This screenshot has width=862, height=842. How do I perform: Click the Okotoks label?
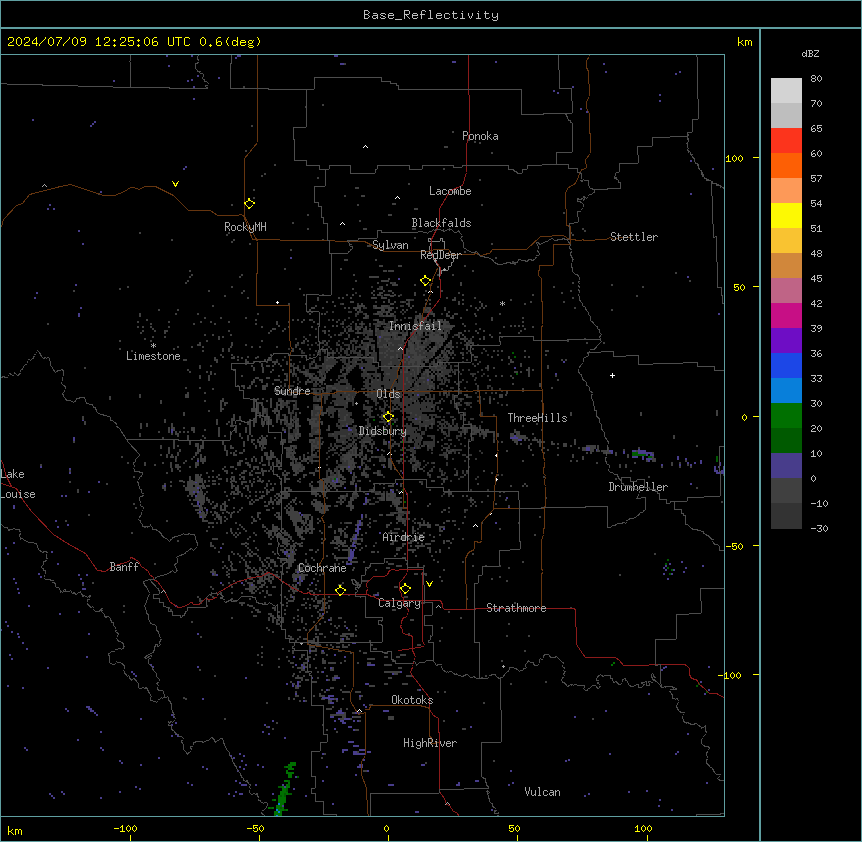pos(412,700)
